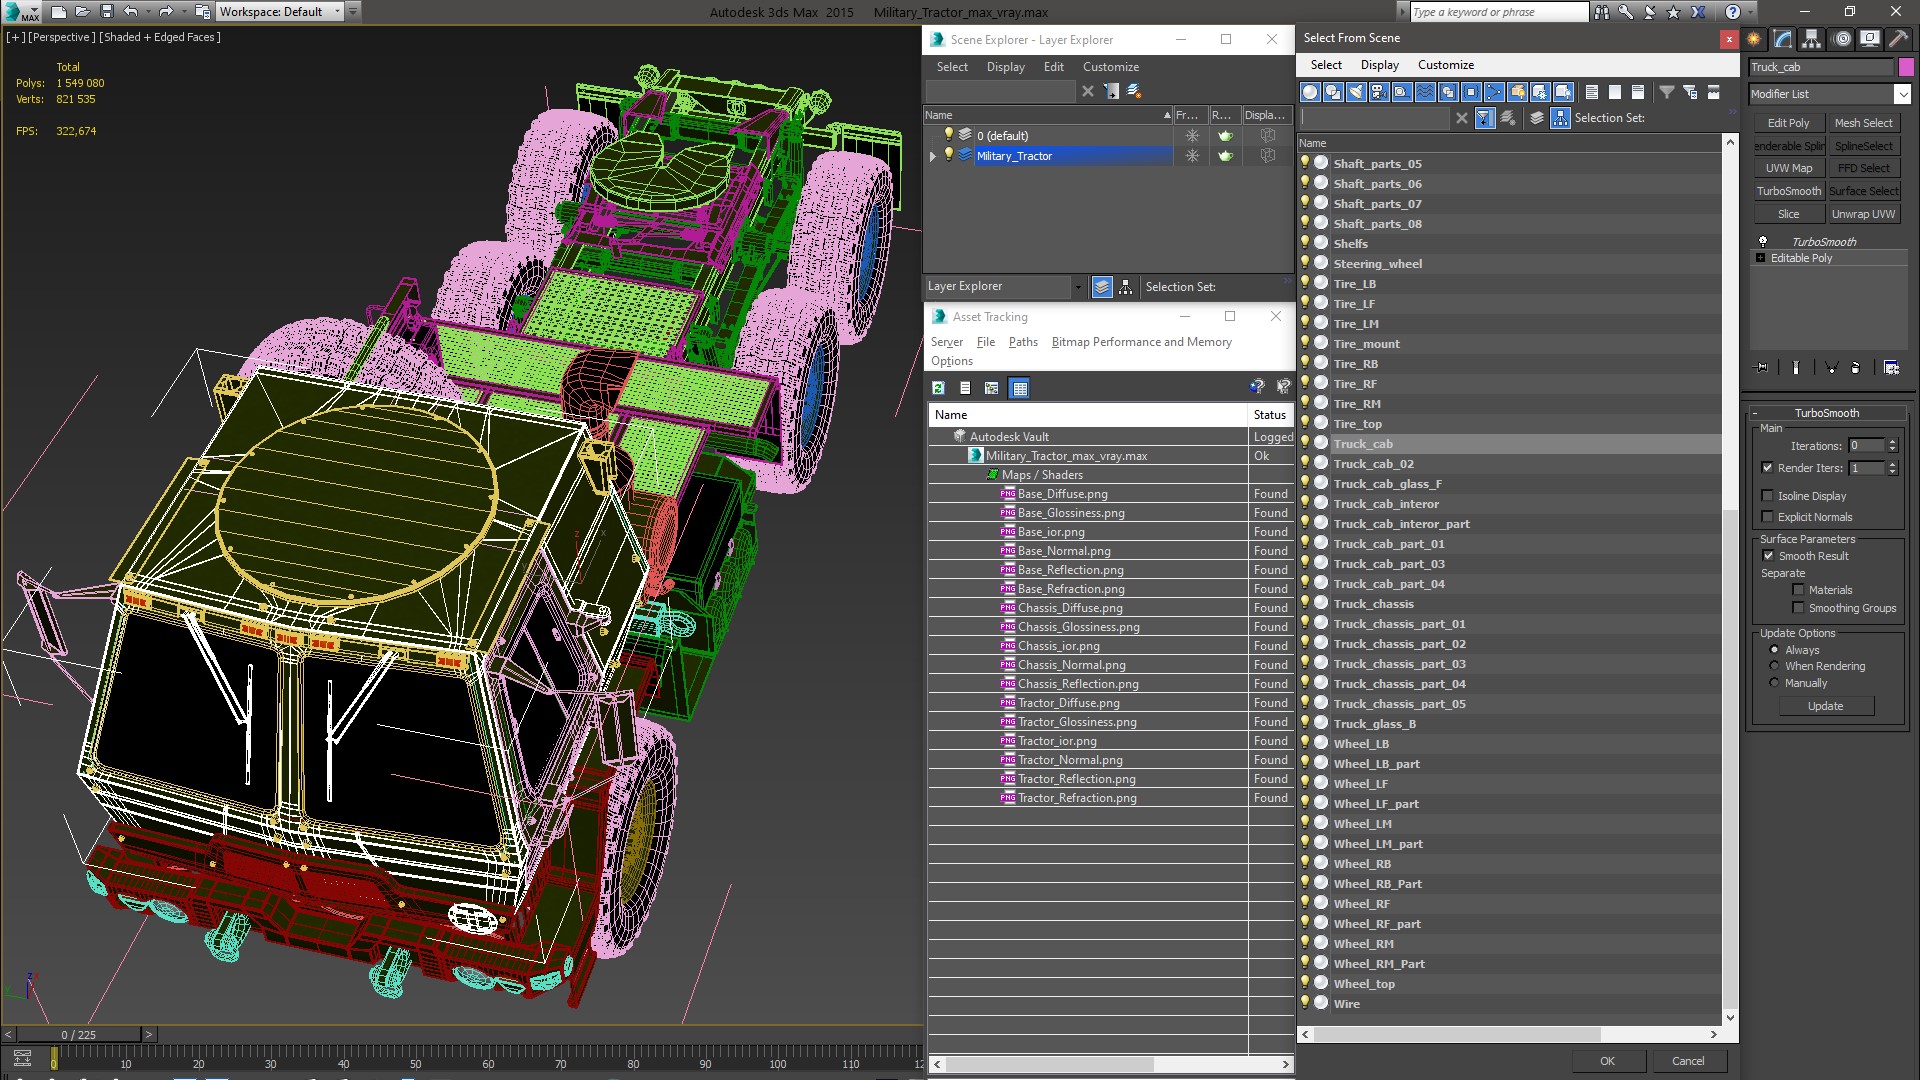The width and height of the screenshot is (1920, 1080).
Task: Open Bitmap Performance and Memory menu
Action: (1141, 342)
